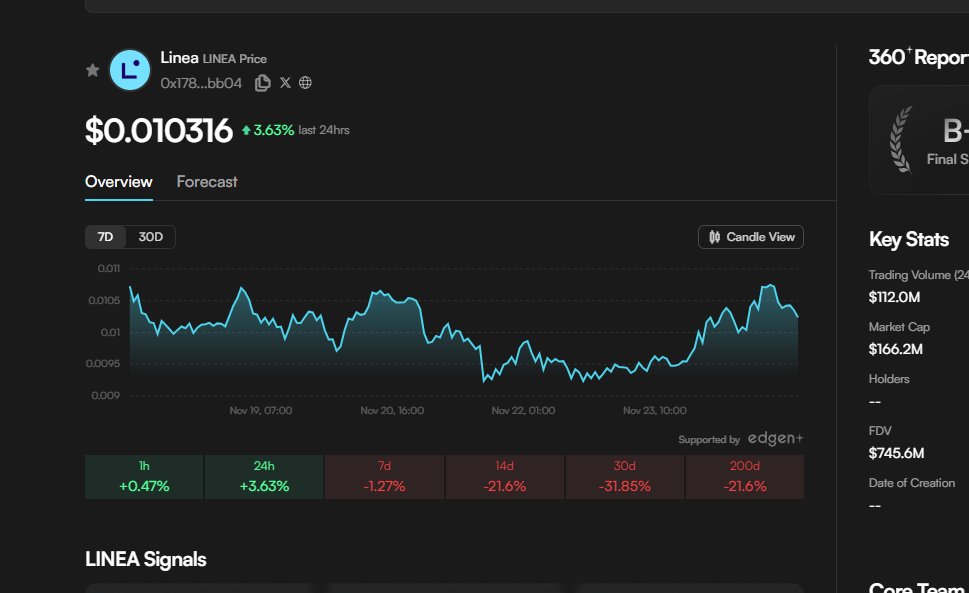Open Linea's X (Twitter) profile icon
The height and width of the screenshot is (593, 969).
[x=285, y=83]
